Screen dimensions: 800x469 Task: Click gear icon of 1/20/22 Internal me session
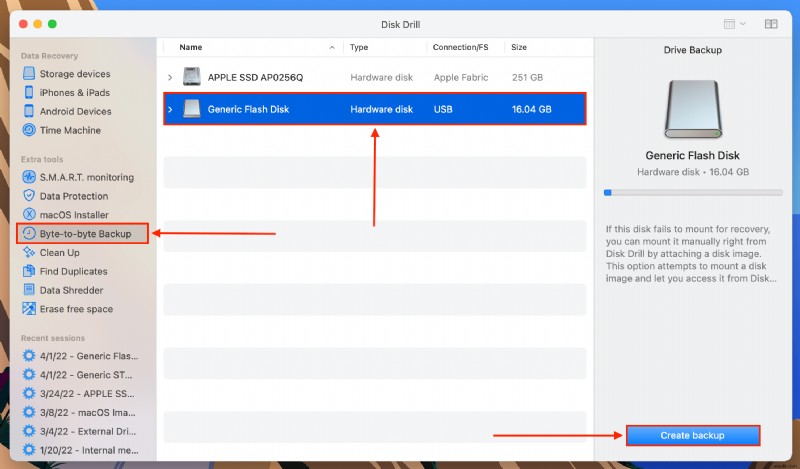29,450
